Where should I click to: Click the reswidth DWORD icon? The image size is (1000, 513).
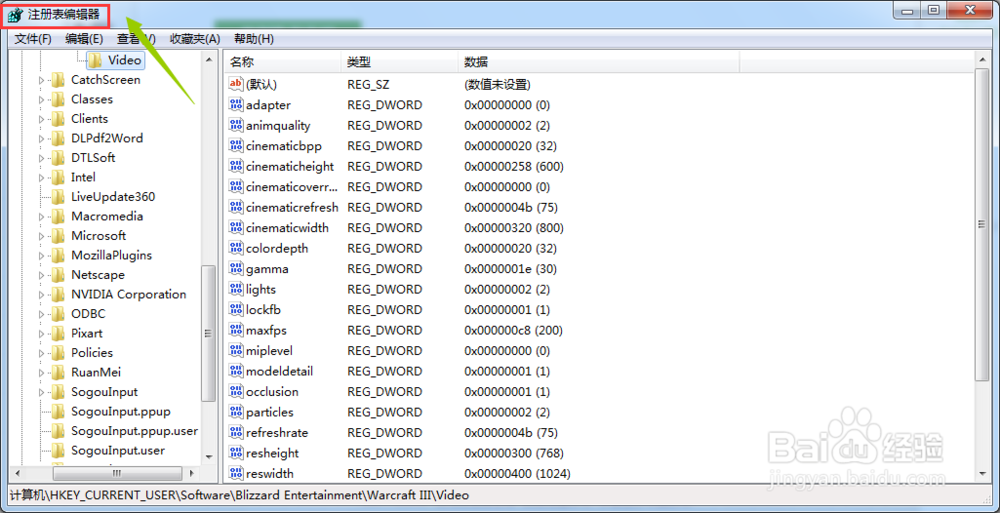point(236,473)
